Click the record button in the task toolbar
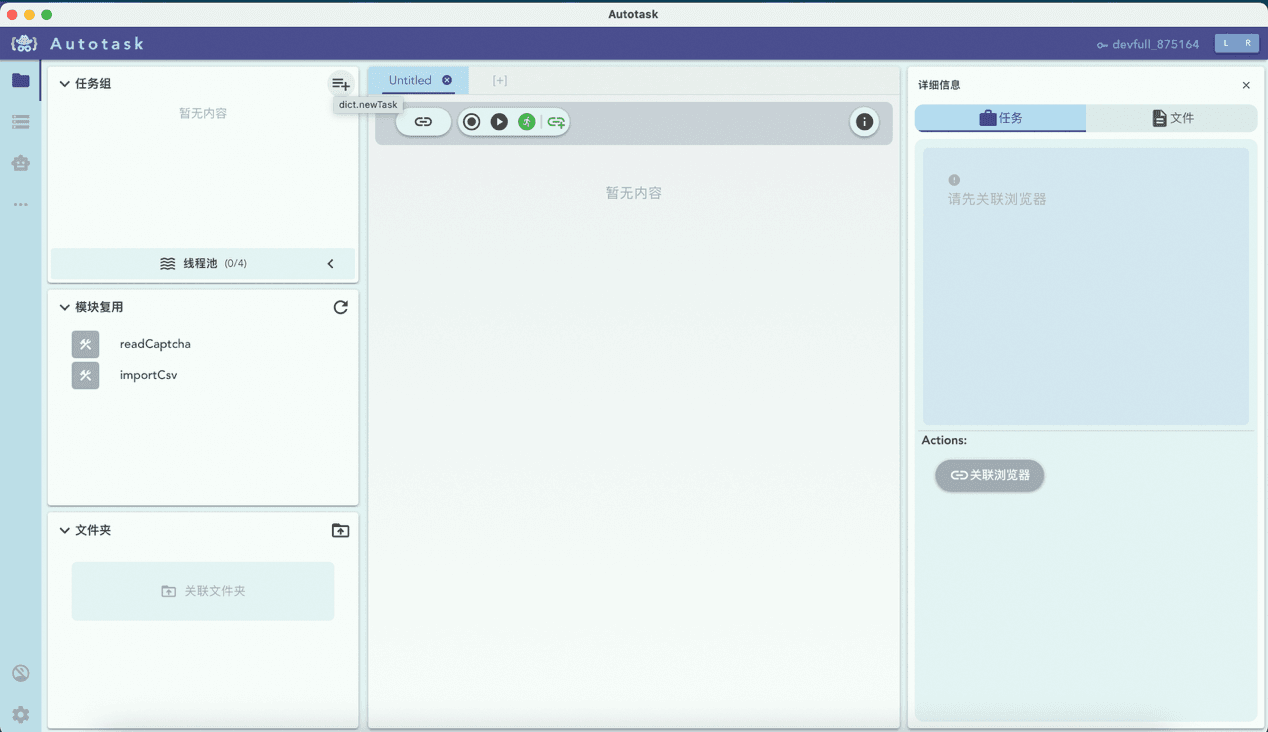This screenshot has width=1268, height=732. [472, 122]
